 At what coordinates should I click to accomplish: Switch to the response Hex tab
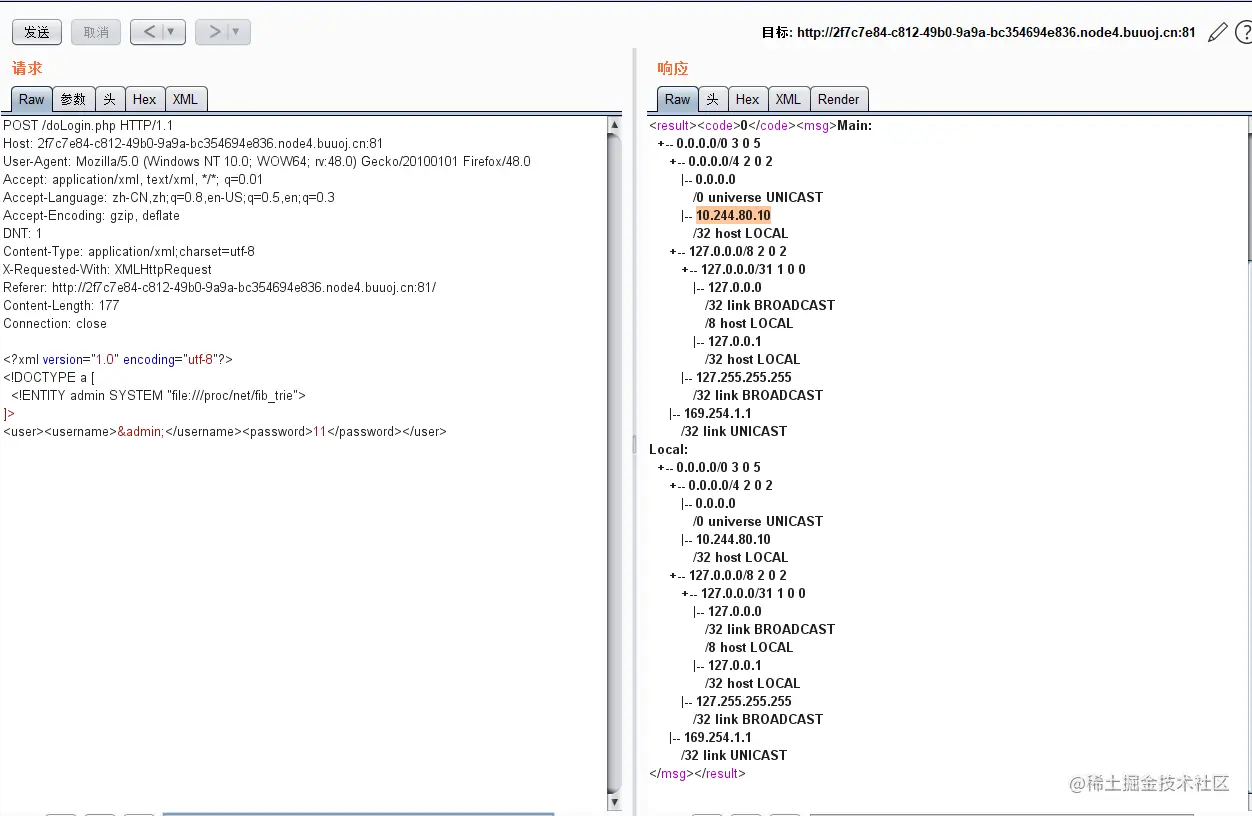point(747,99)
